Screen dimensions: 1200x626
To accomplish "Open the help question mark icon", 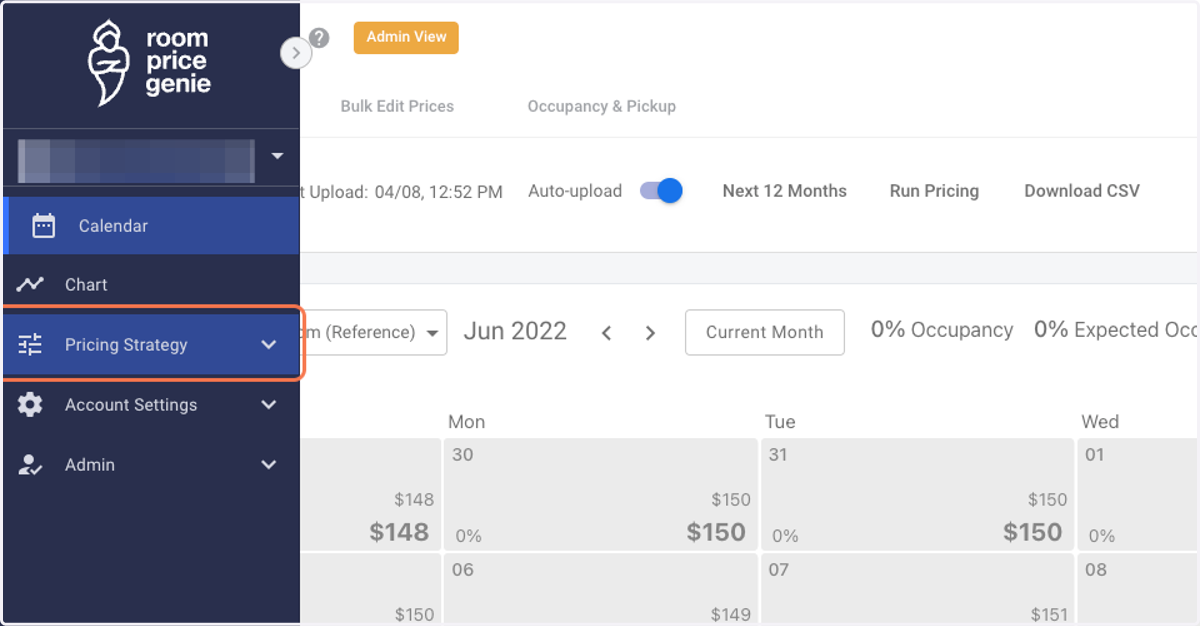I will 319,38.
